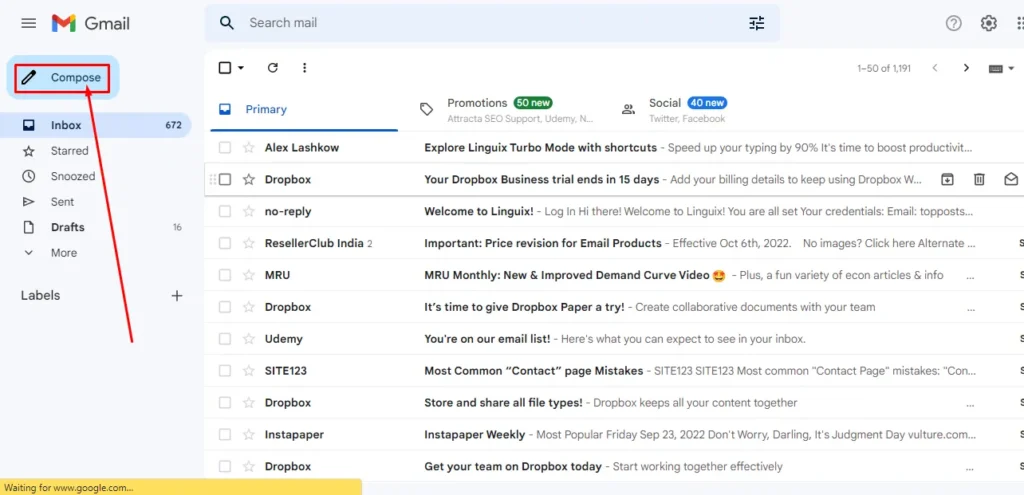Click in the Search mail field
Viewport: 1024px width, 495px height.
[x=492, y=23]
